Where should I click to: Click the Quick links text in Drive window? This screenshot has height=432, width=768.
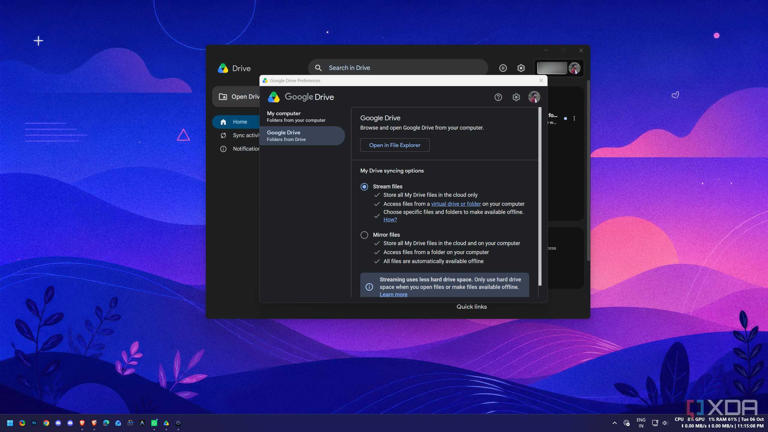click(472, 307)
